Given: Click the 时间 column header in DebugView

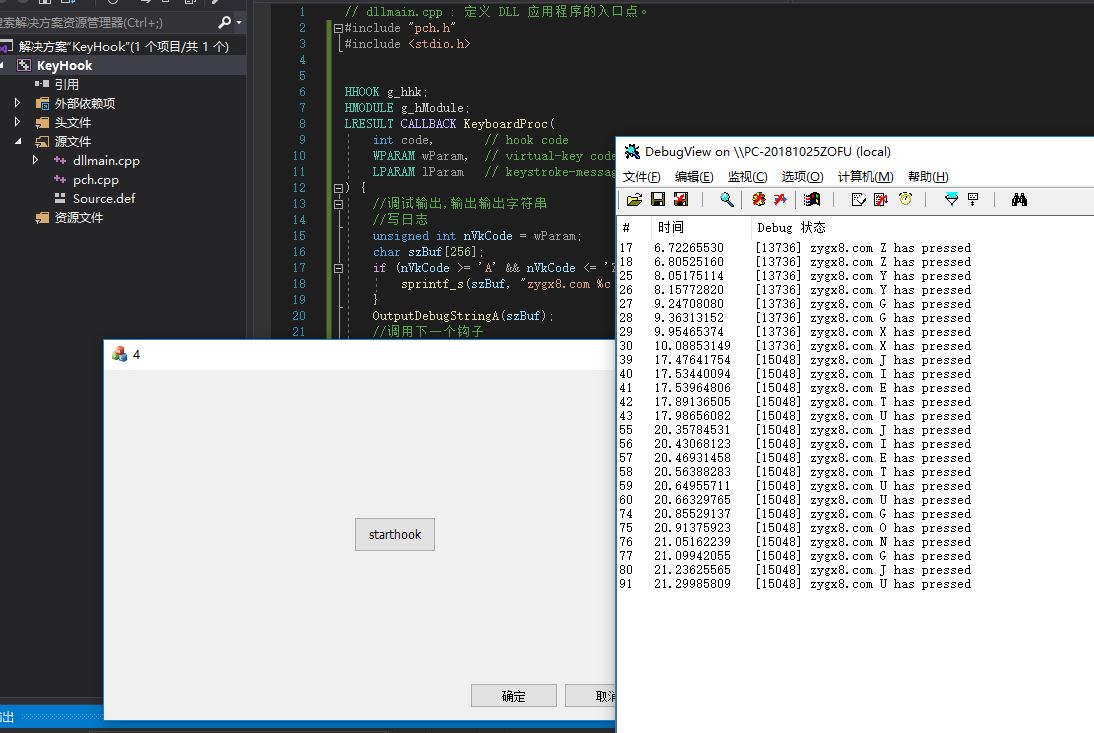Looking at the screenshot, I should (x=700, y=227).
